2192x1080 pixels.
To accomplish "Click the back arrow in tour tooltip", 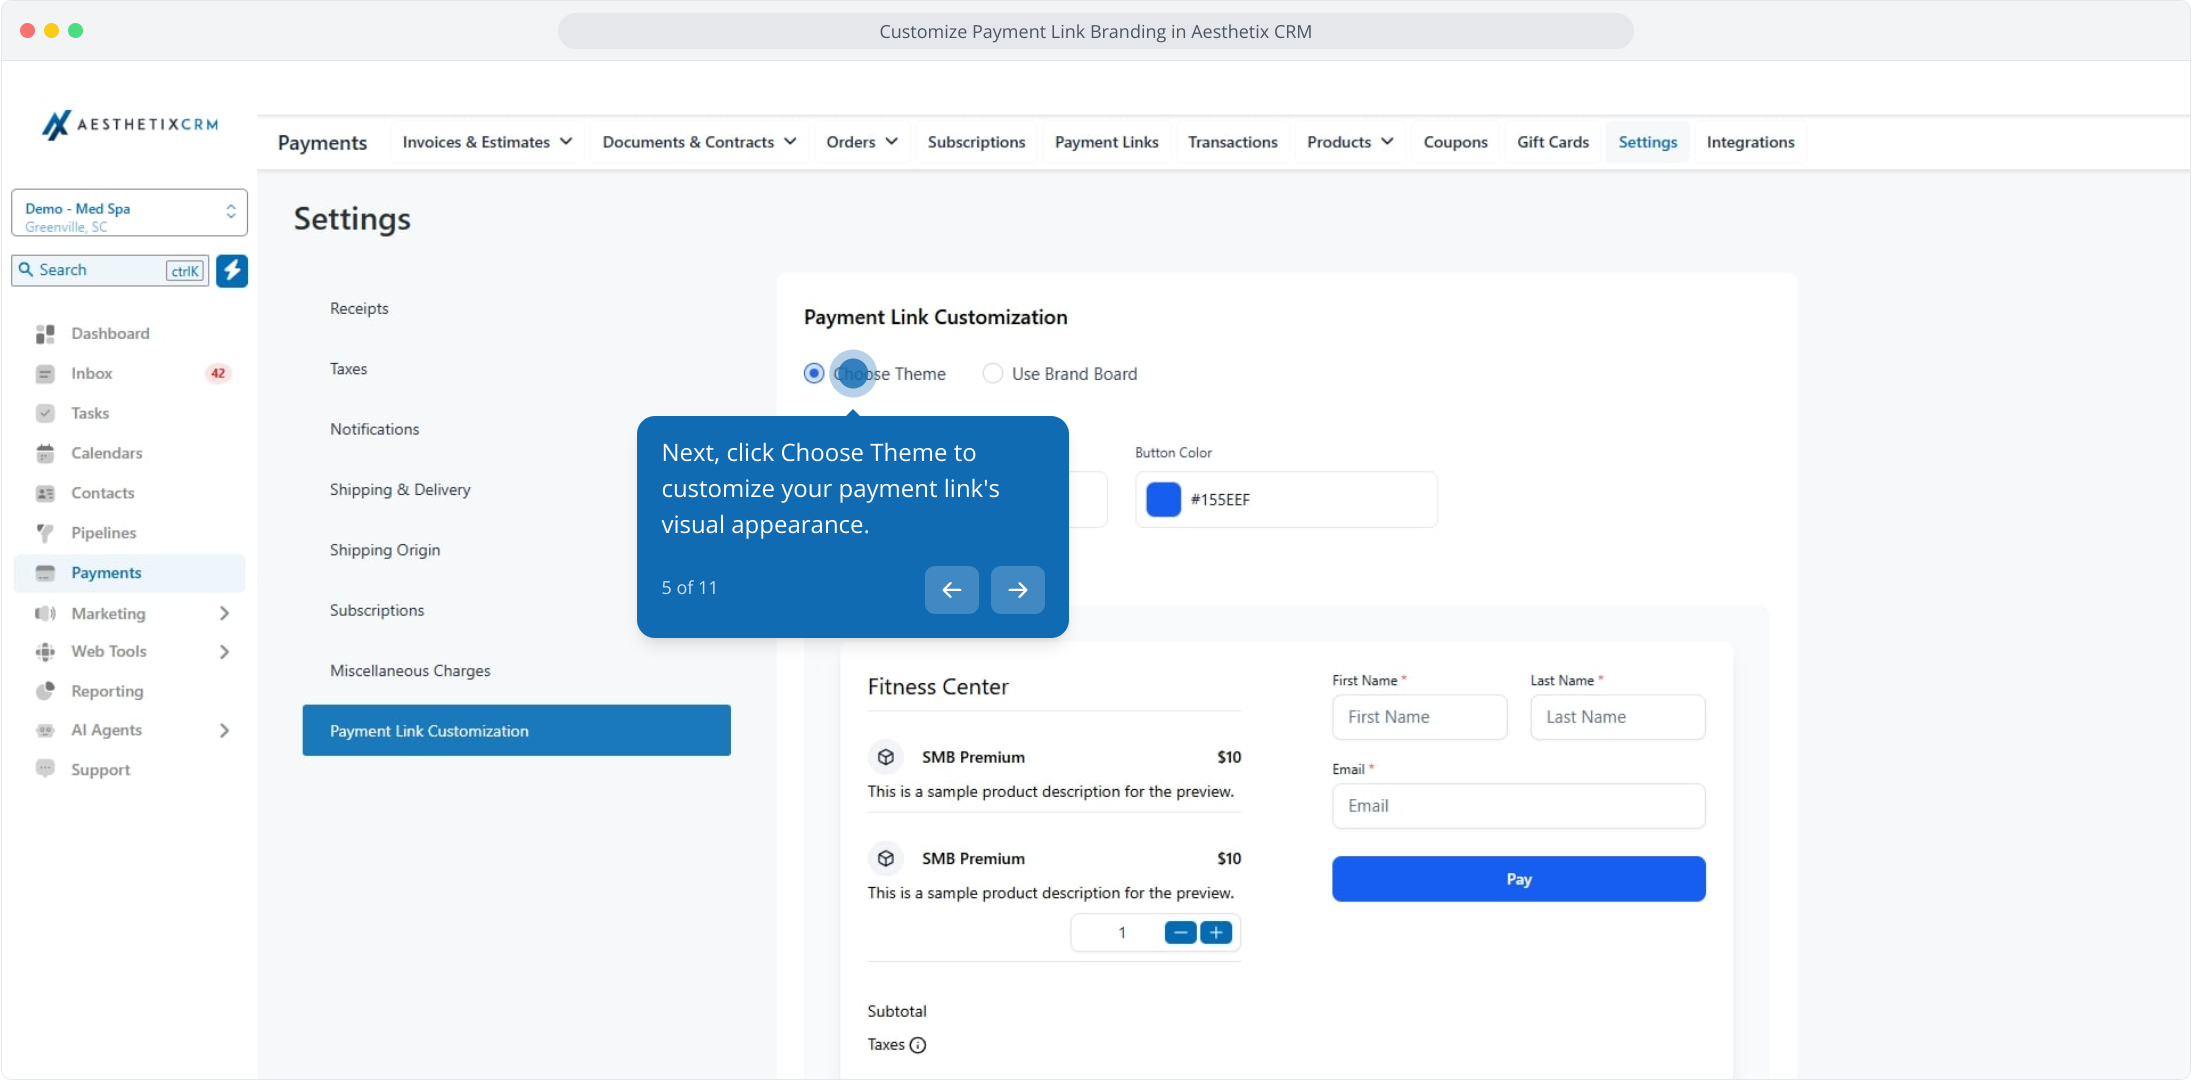I will 951,590.
